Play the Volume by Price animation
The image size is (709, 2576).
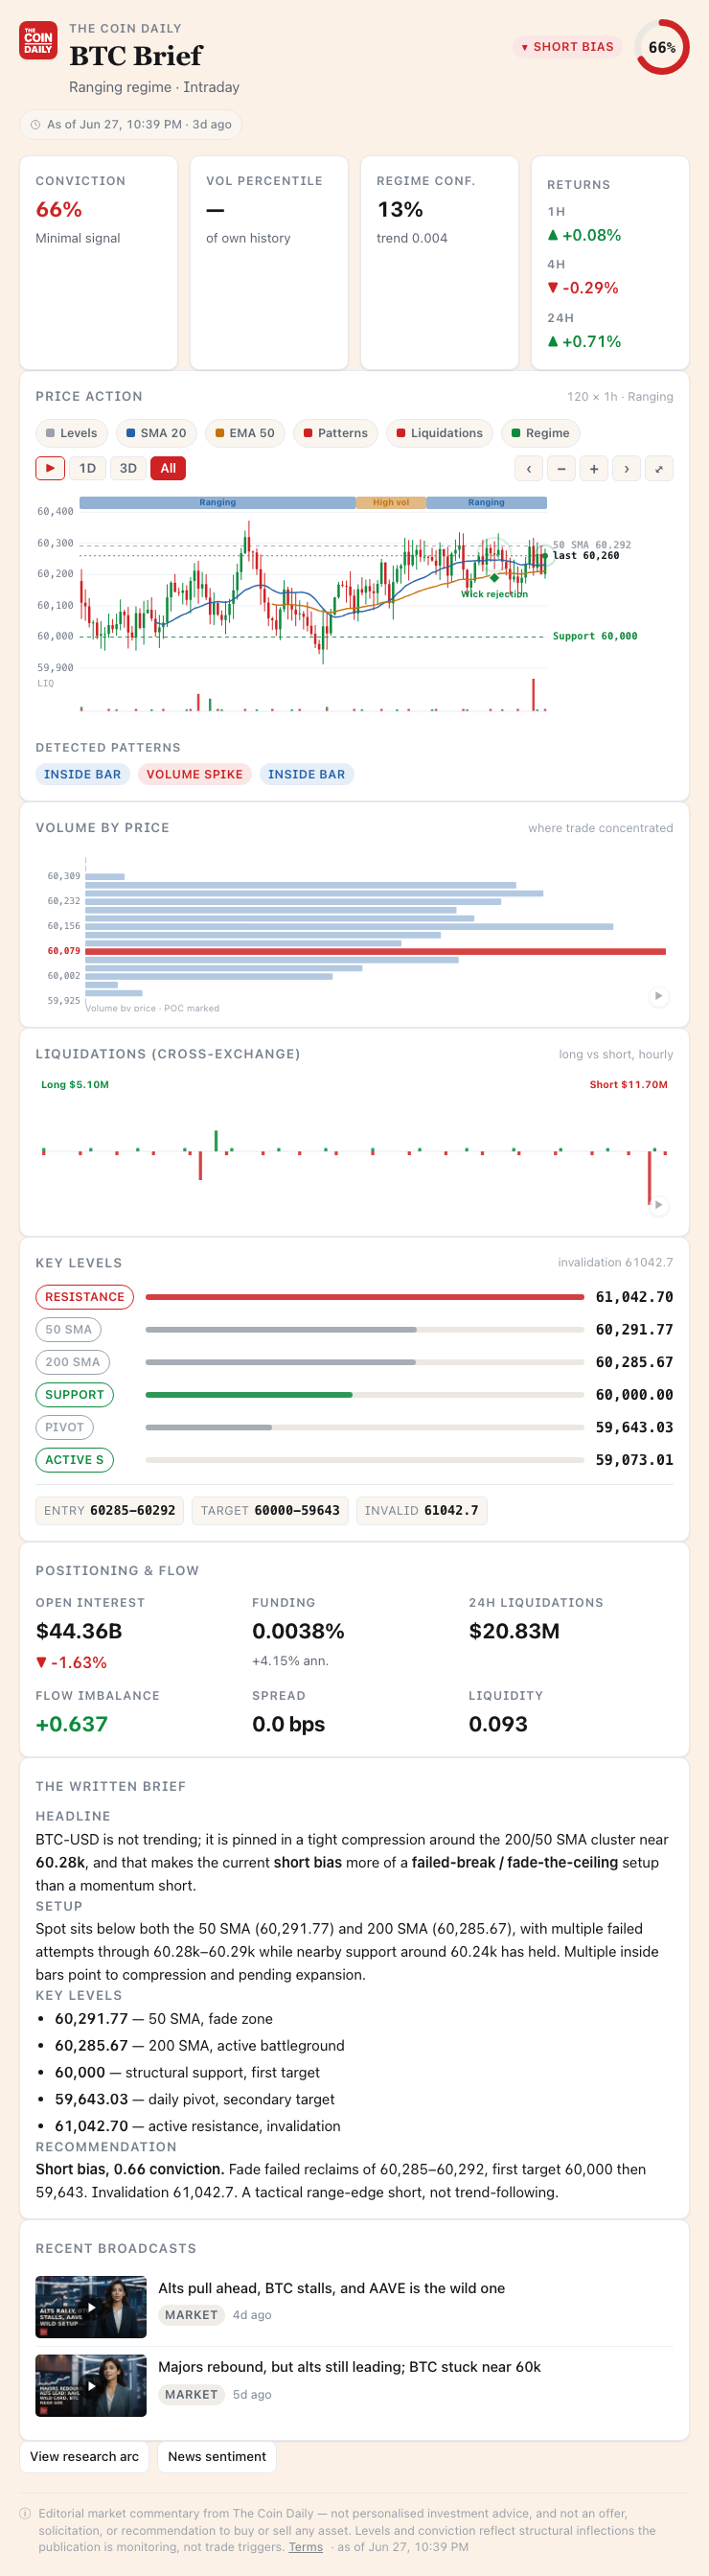(658, 996)
